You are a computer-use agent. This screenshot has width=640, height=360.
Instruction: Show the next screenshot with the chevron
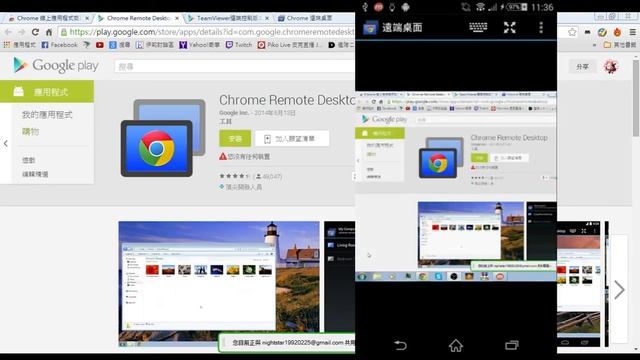pyautogui.click(x=619, y=290)
